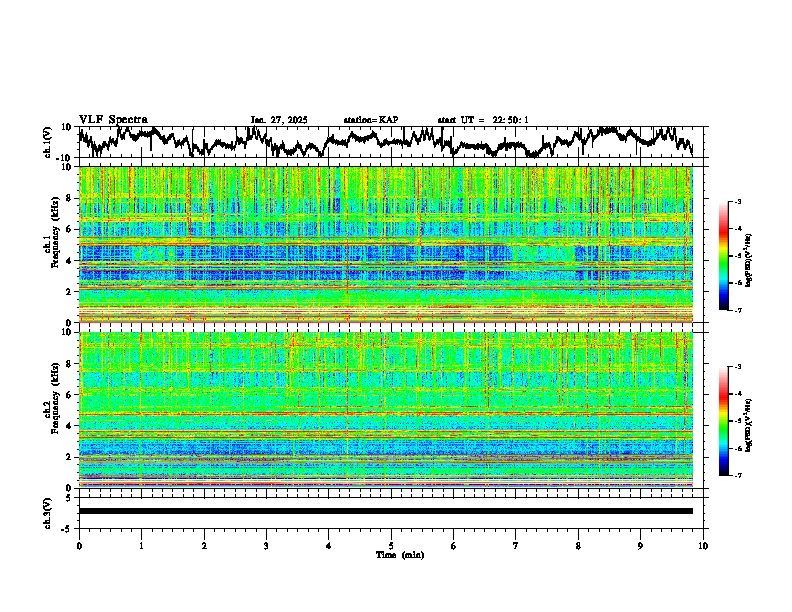Viewport: 792px width, 612px height.
Task: Click the ch.1 voltage waveform trace panel
Action: click(391, 142)
